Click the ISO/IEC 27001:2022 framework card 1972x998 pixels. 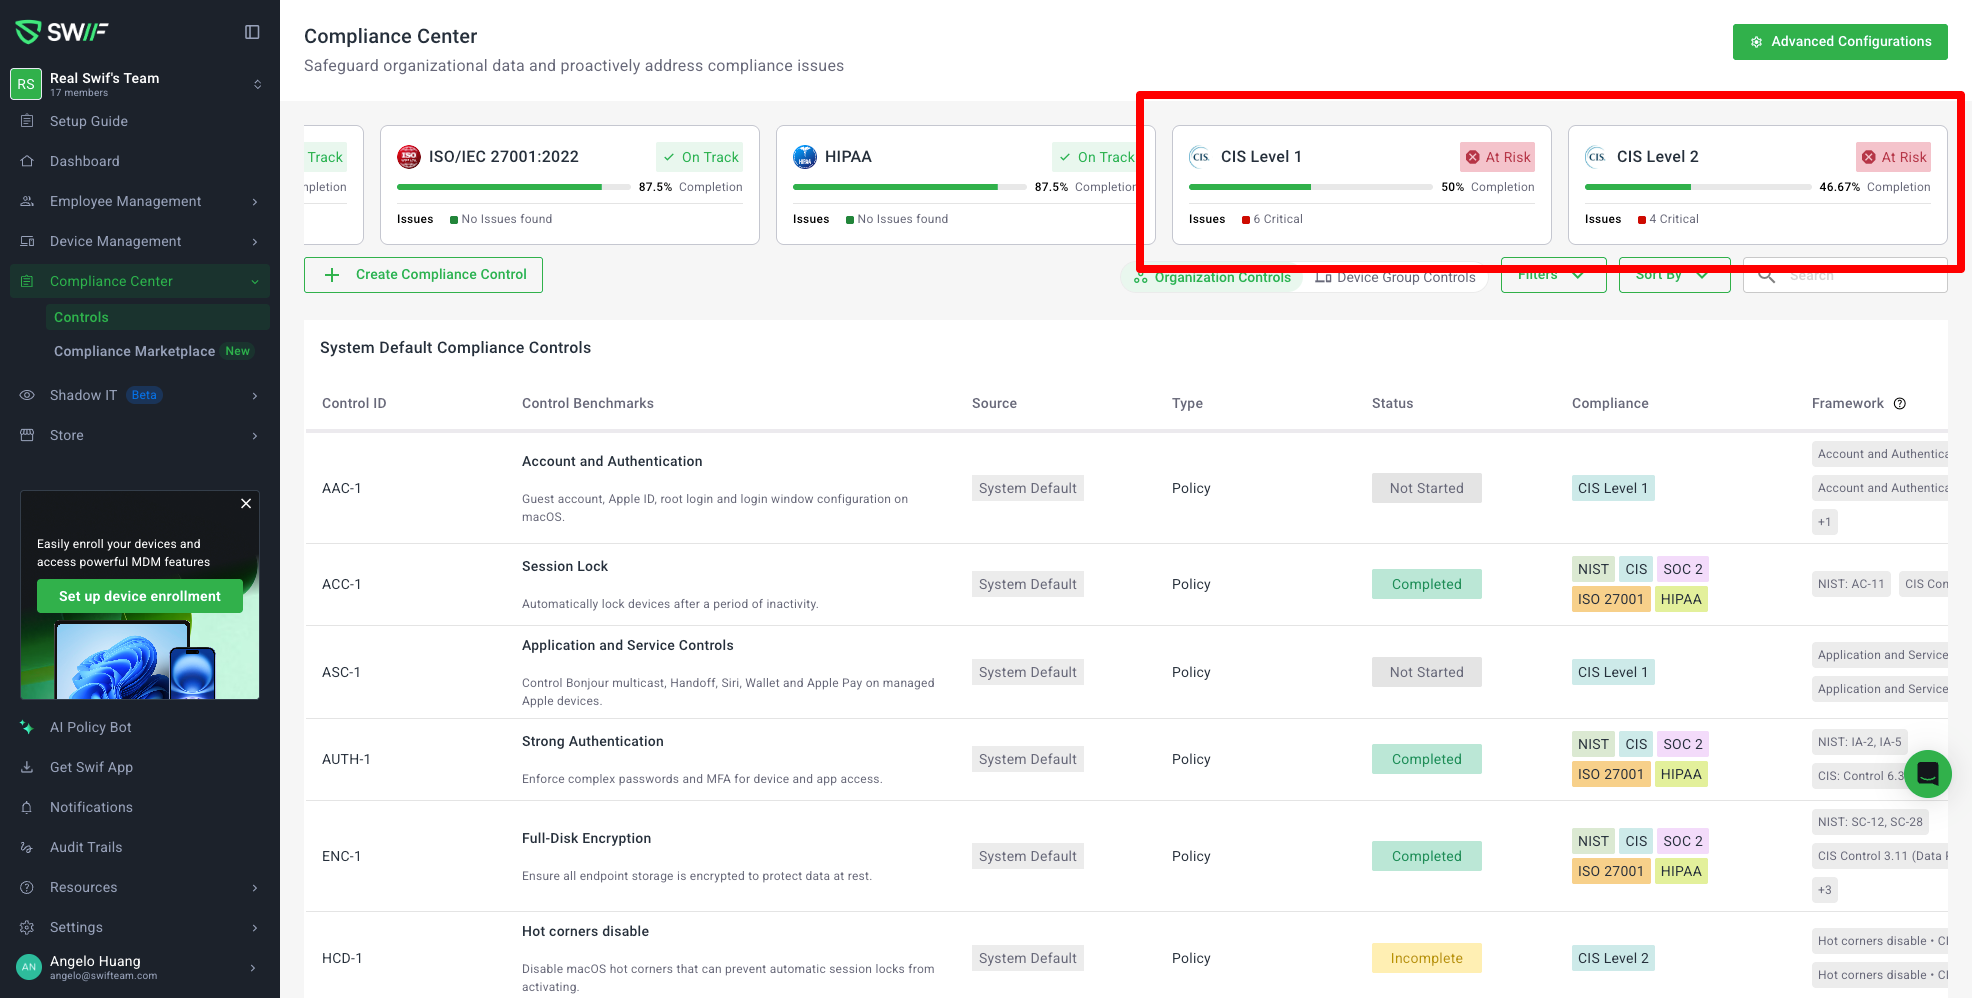coord(569,185)
